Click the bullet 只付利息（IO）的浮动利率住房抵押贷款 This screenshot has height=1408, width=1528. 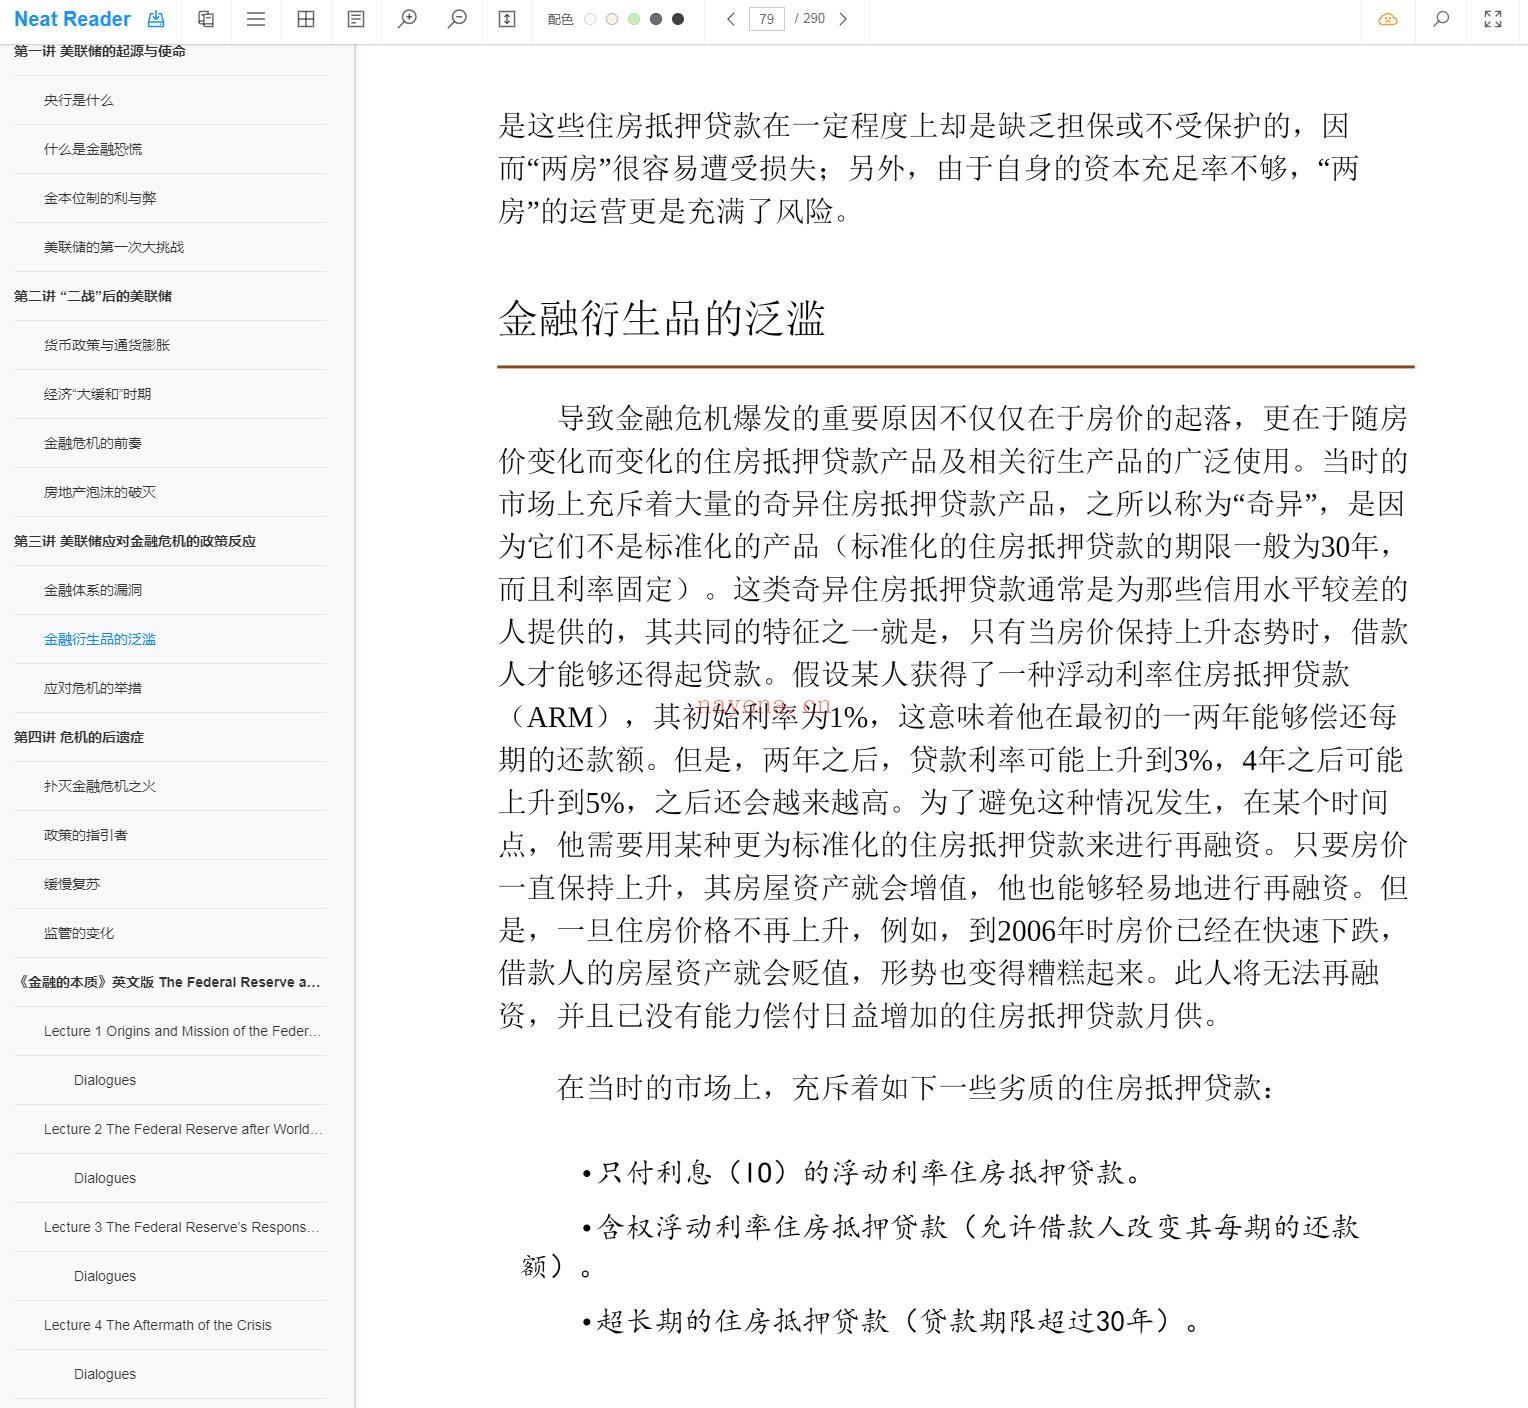pos(862,1172)
